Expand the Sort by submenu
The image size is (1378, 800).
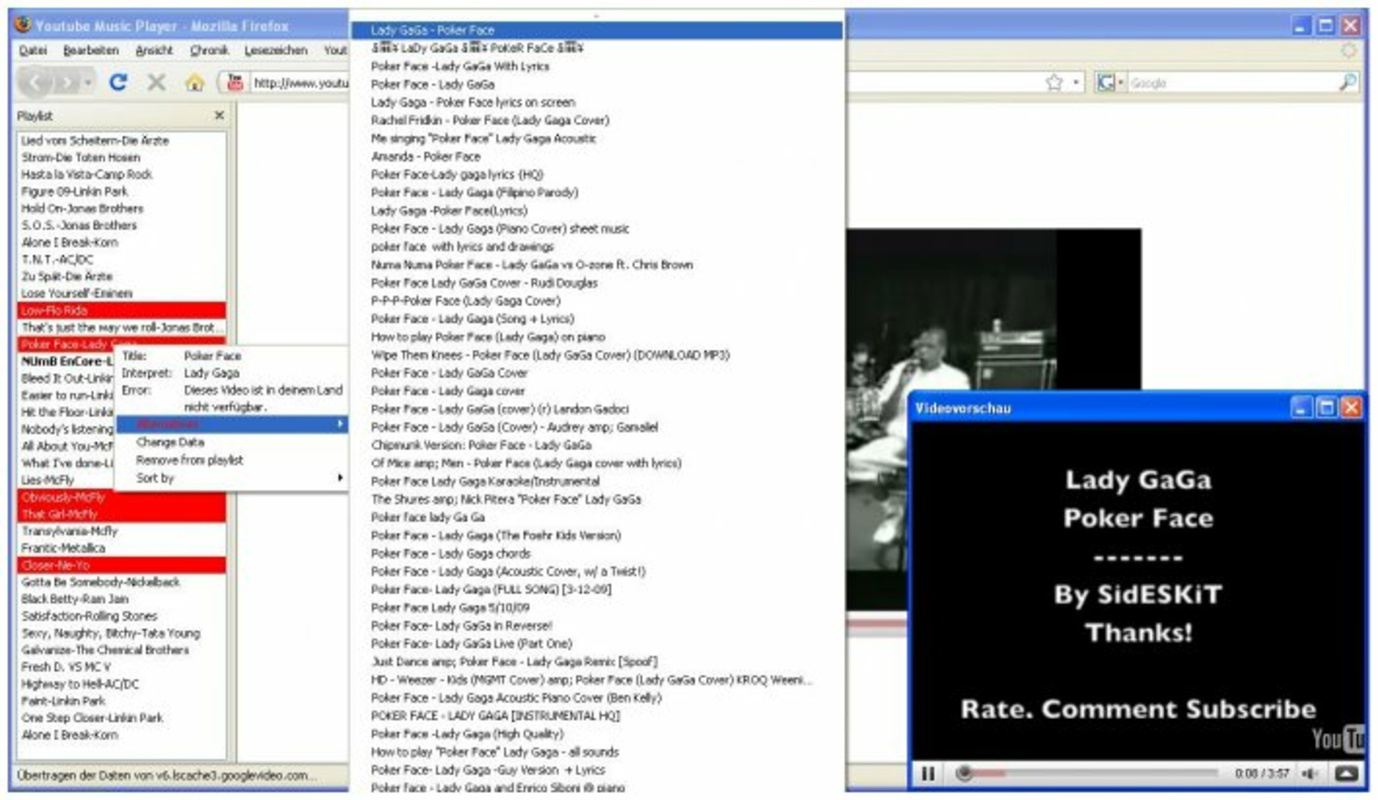pyautogui.click(x=231, y=478)
